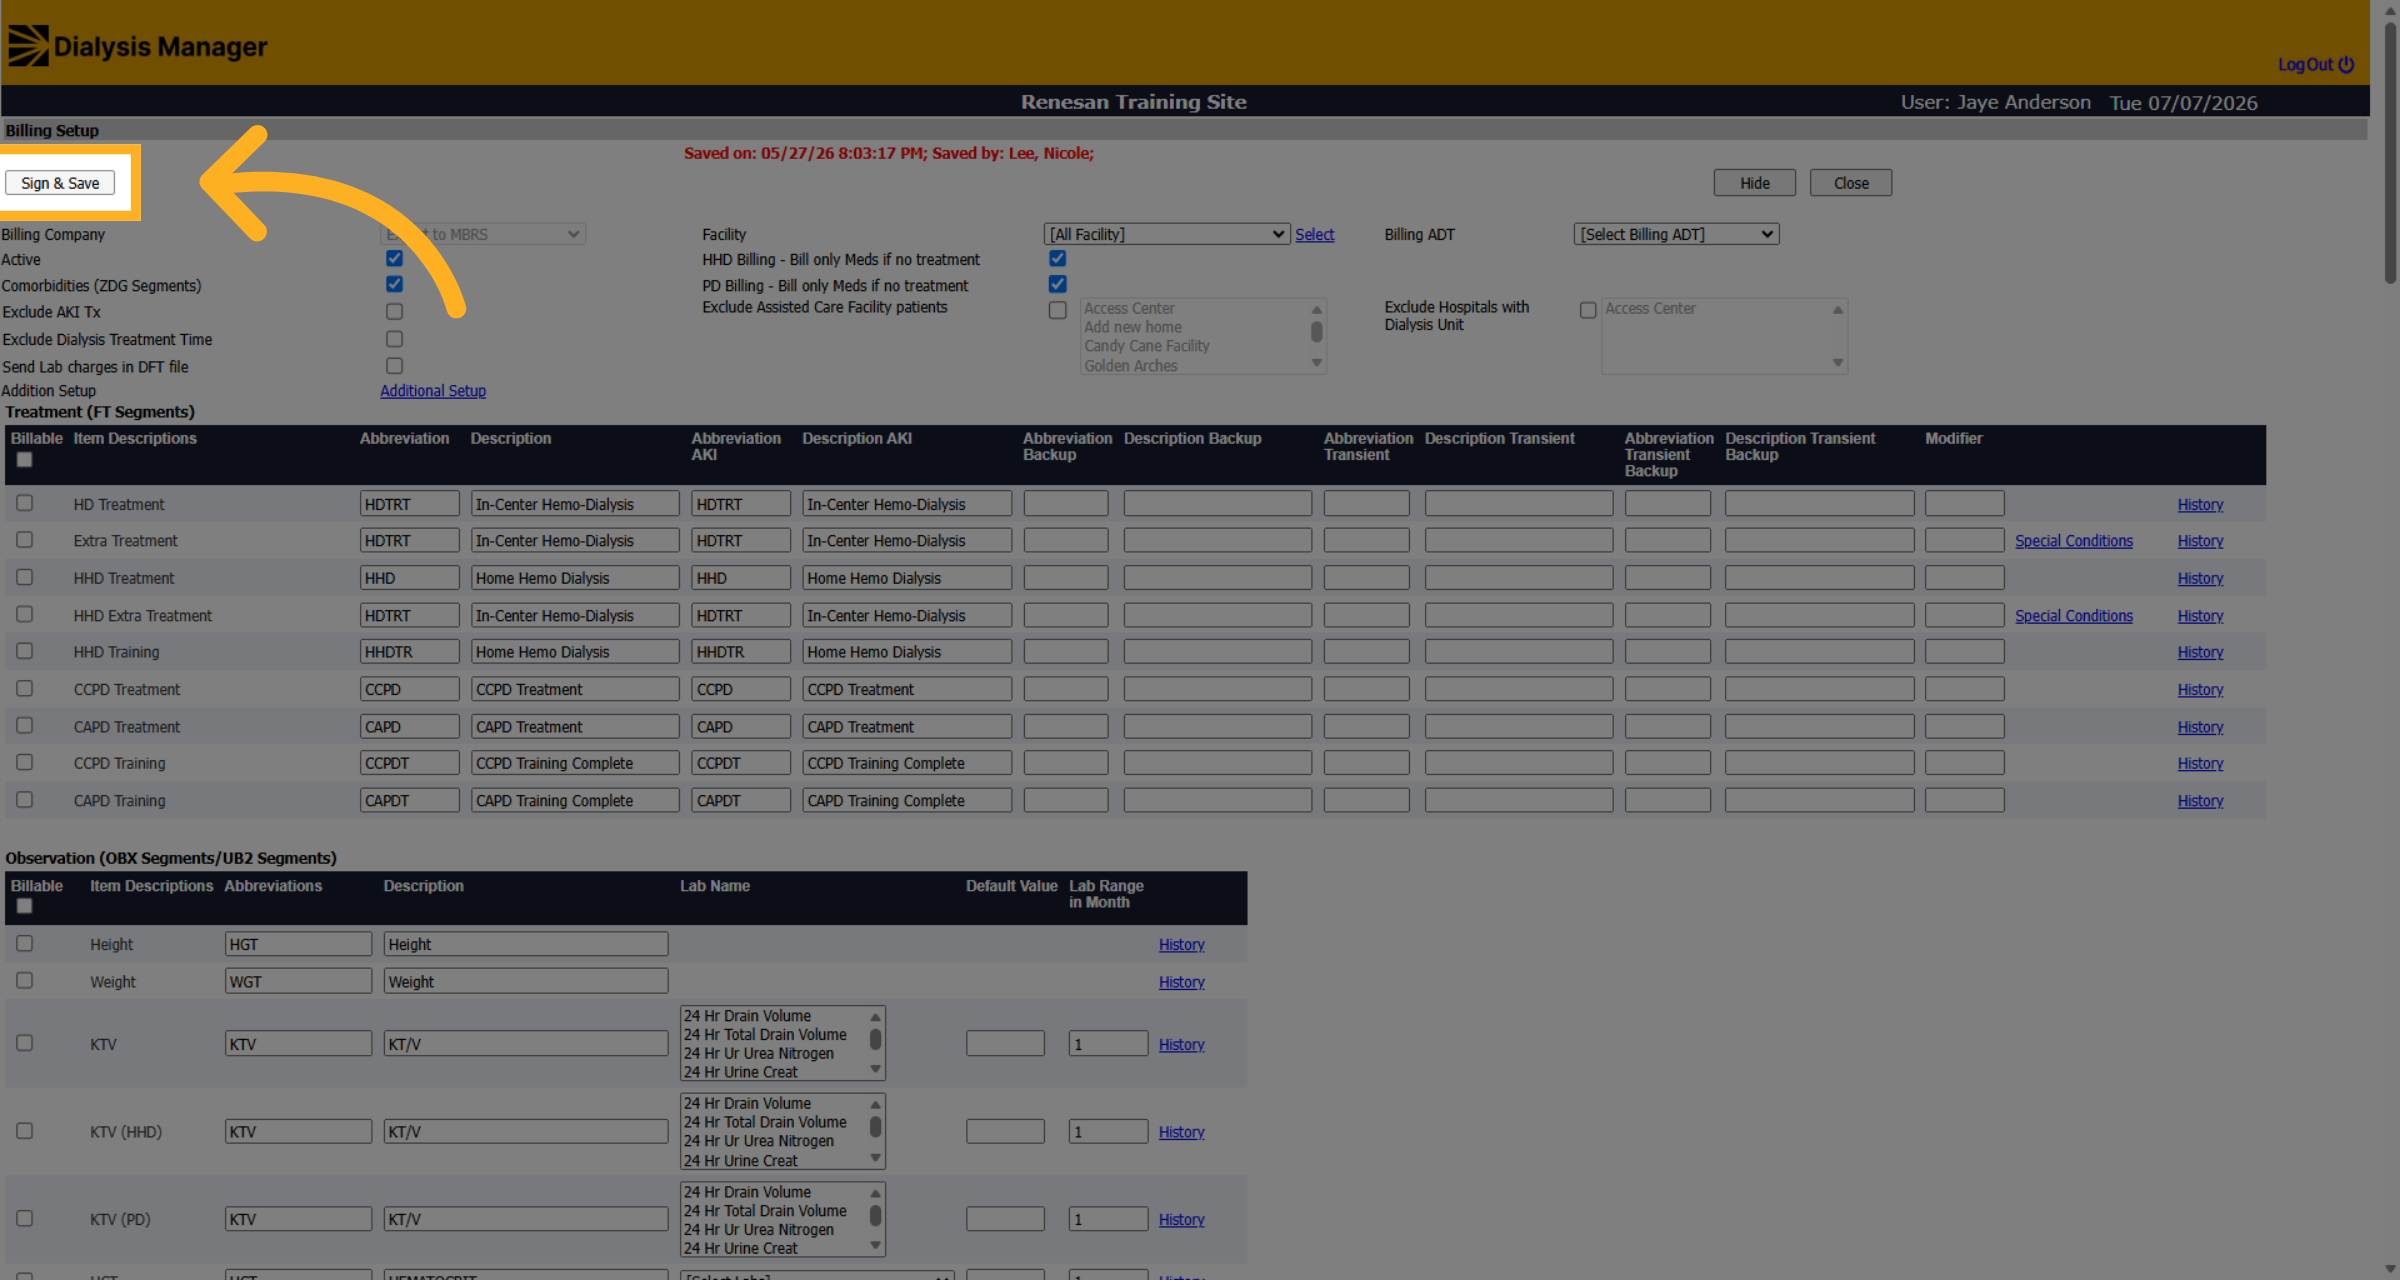The image size is (2400, 1280).
Task: Toggle the Comorbidities (ZDG Segments) checkbox
Action: (395, 284)
